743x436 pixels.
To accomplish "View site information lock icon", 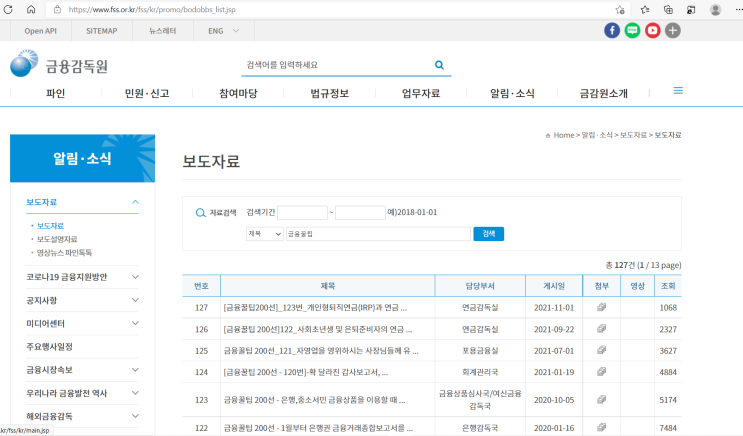I will click(57, 9).
